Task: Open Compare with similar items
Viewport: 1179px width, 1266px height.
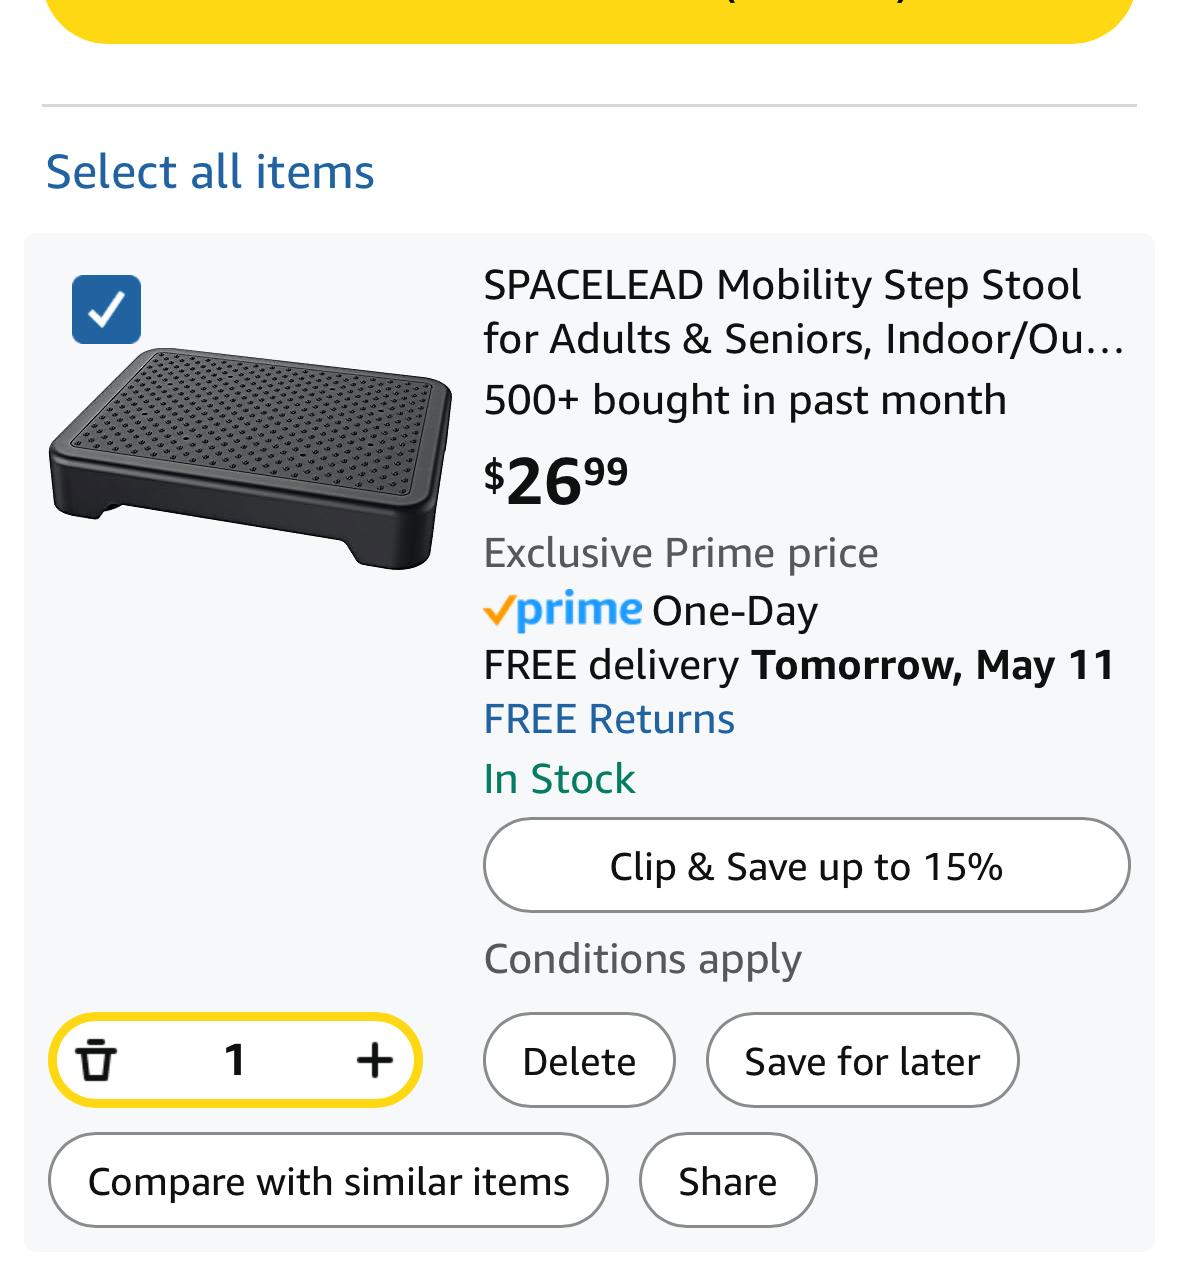Action: tap(328, 1180)
